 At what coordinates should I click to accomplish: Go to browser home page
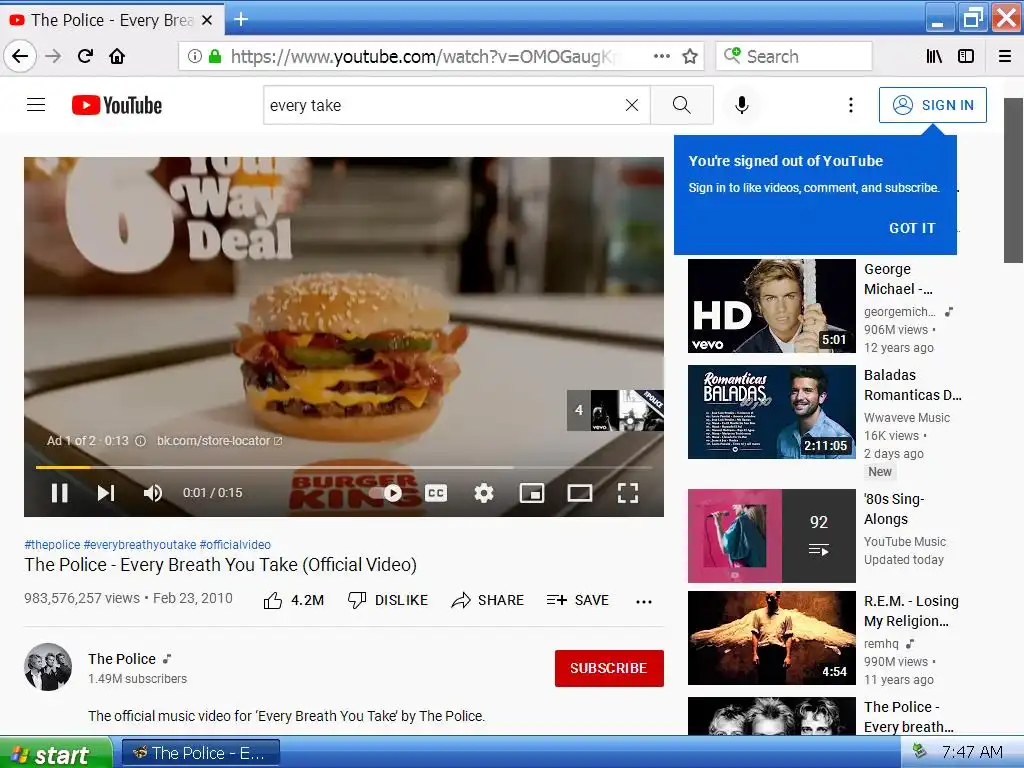[x=118, y=56]
